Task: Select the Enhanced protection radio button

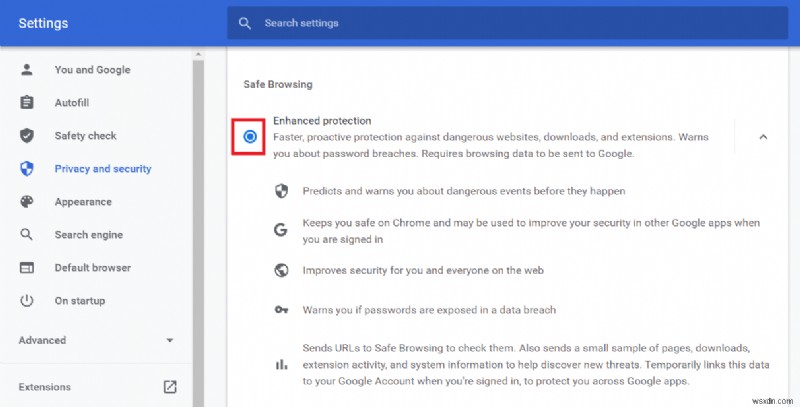Action: pos(249,137)
